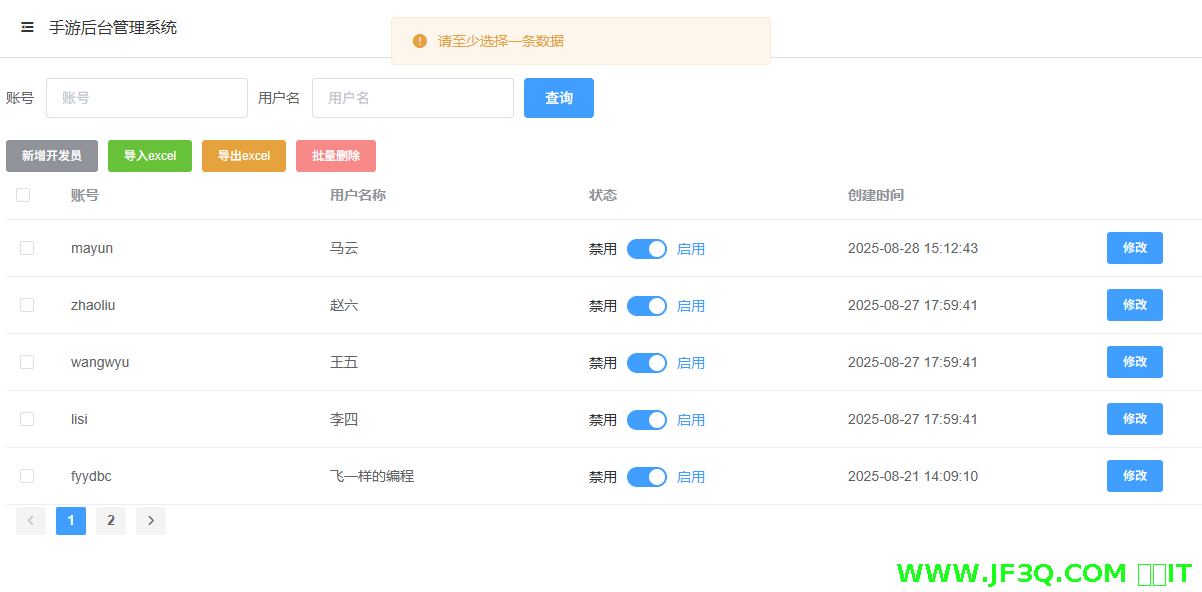The width and height of the screenshot is (1202, 592).
Task: Click the 启用 link for 李四
Action: 690,419
